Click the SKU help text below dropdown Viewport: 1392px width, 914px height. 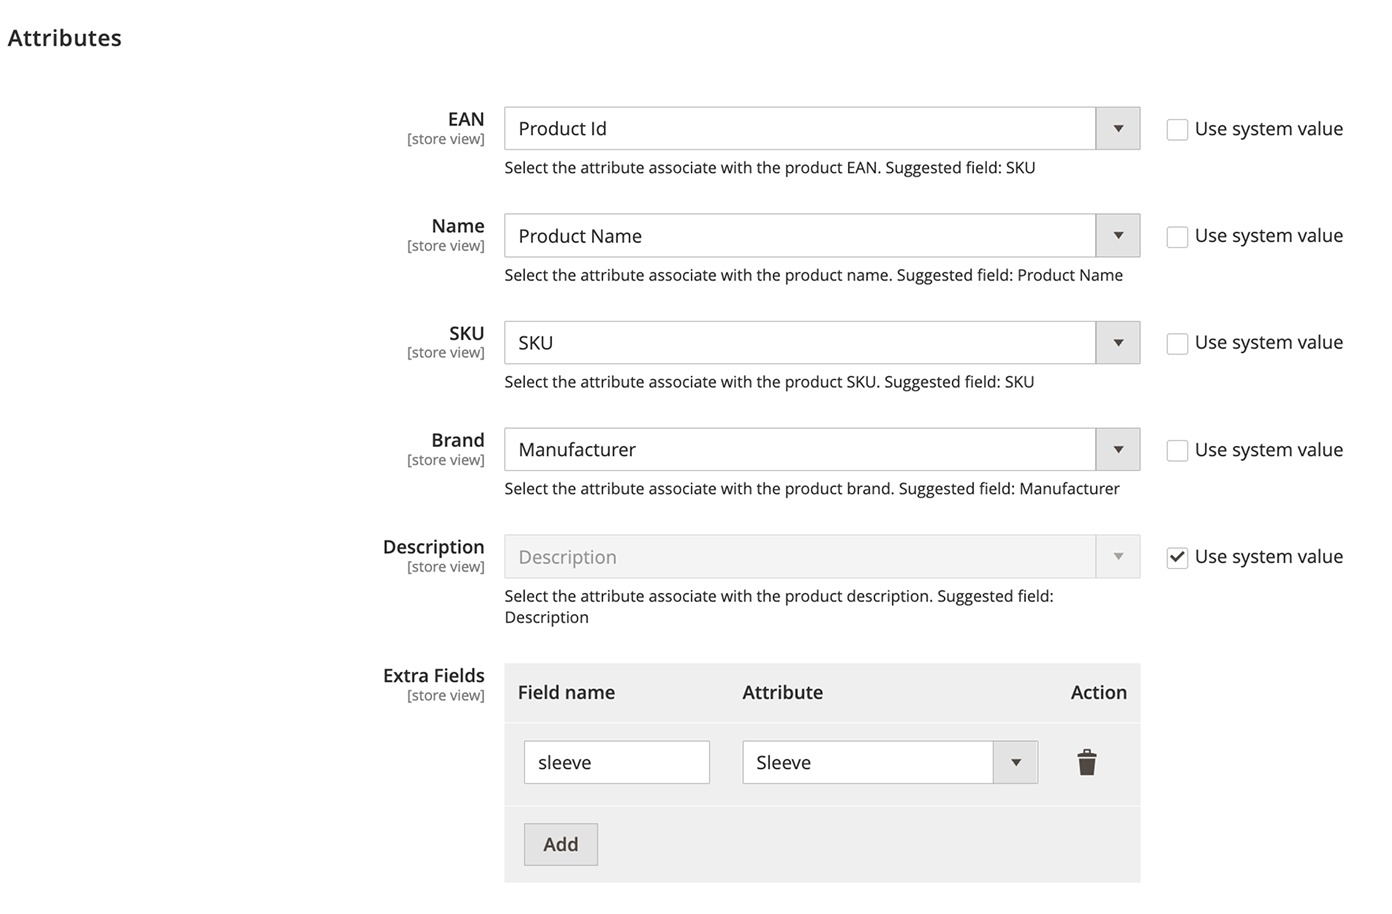(769, 382)
